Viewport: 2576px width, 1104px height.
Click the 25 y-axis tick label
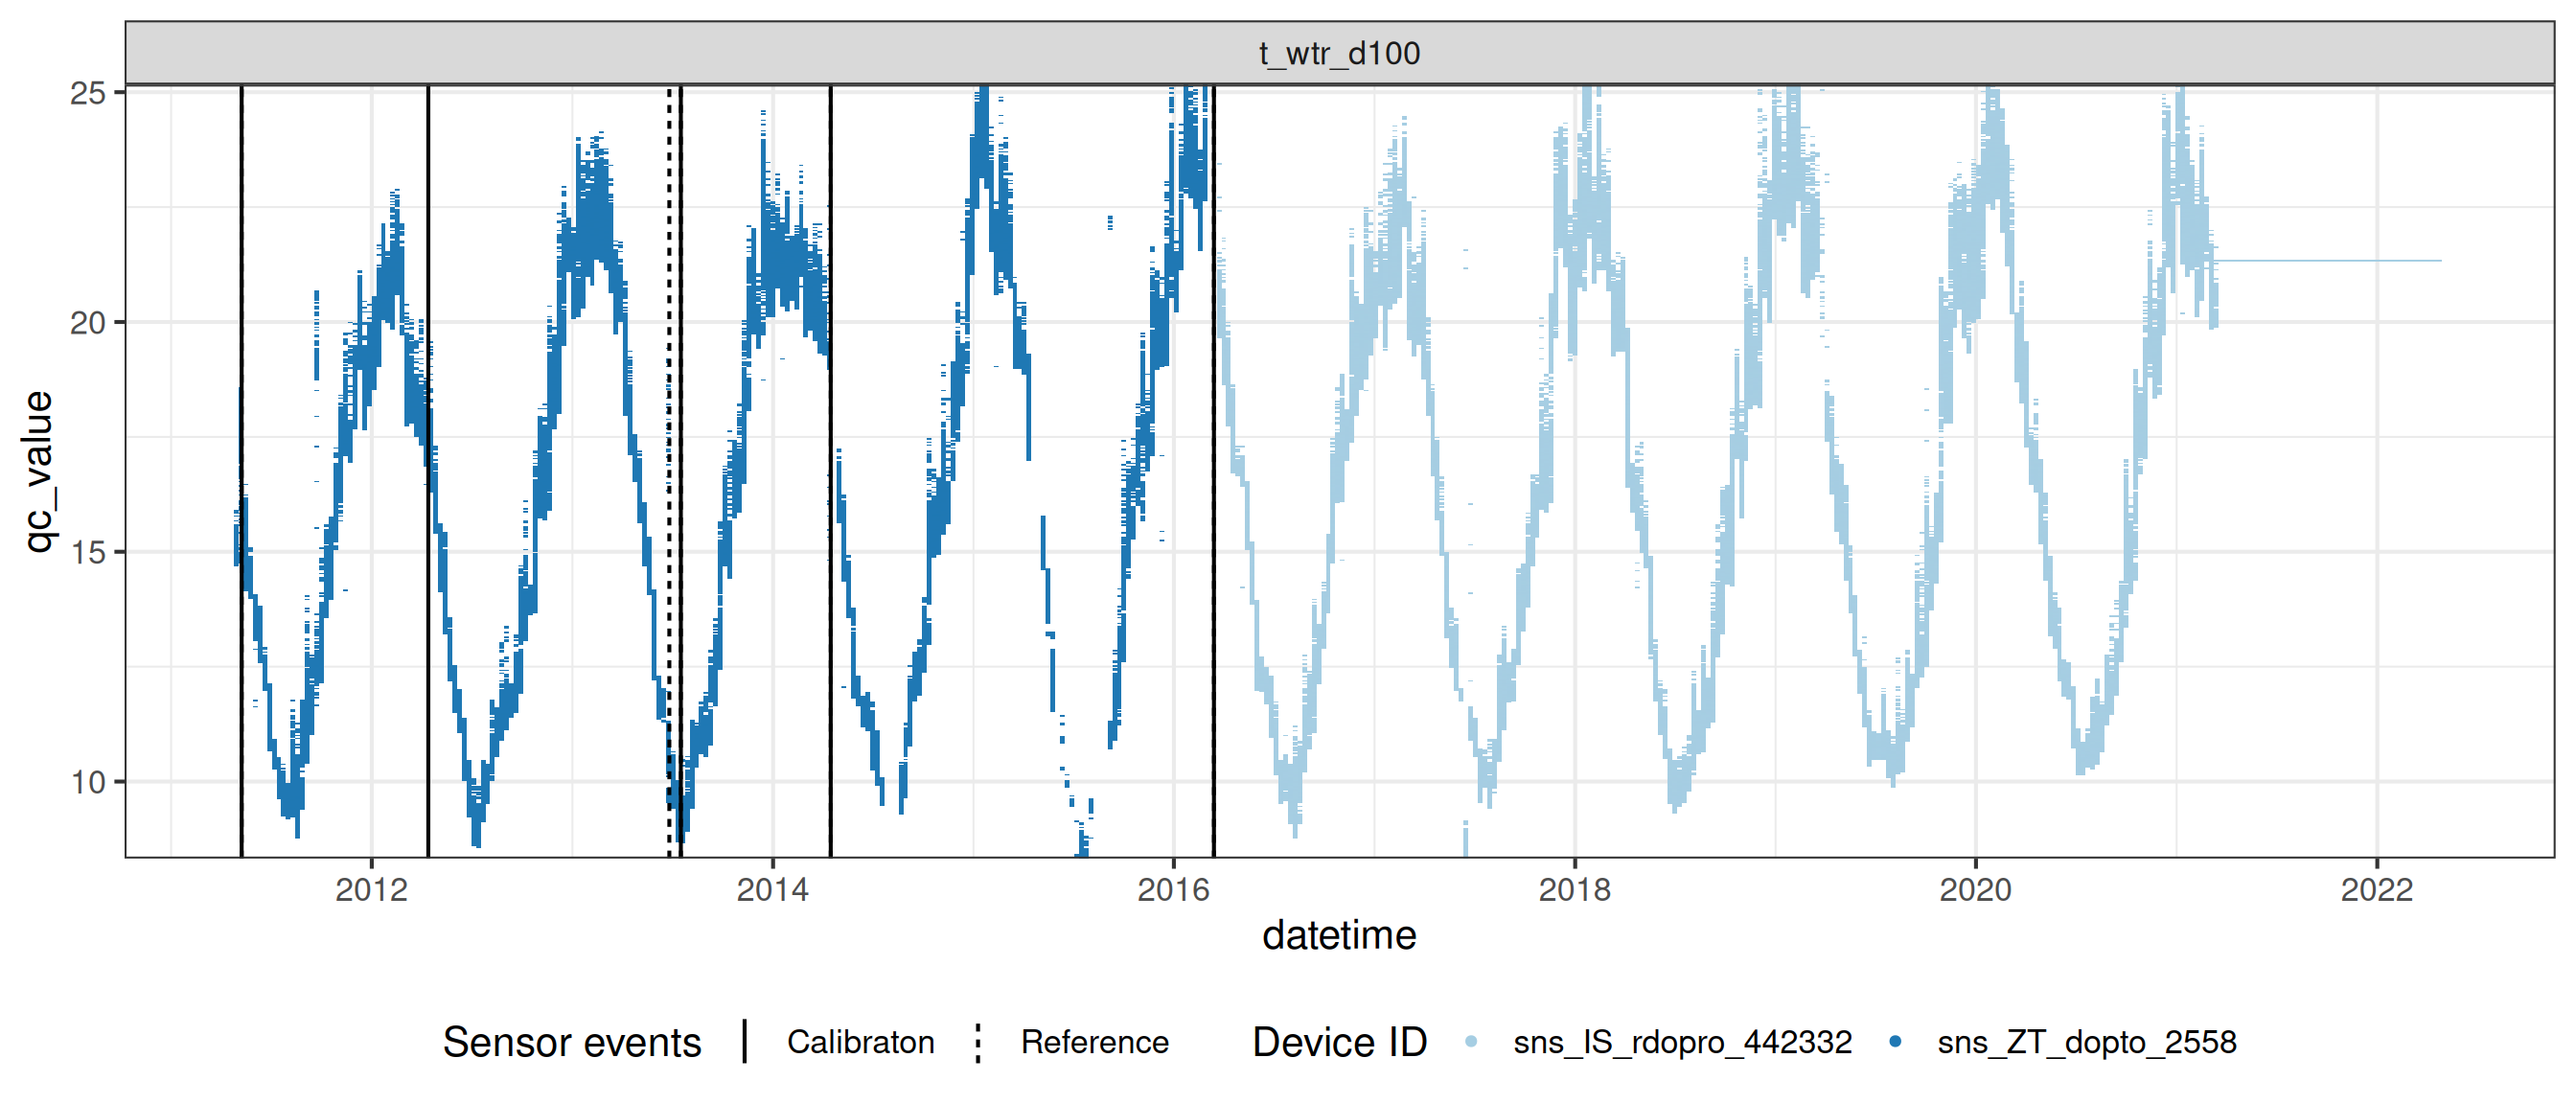(88, 93)
